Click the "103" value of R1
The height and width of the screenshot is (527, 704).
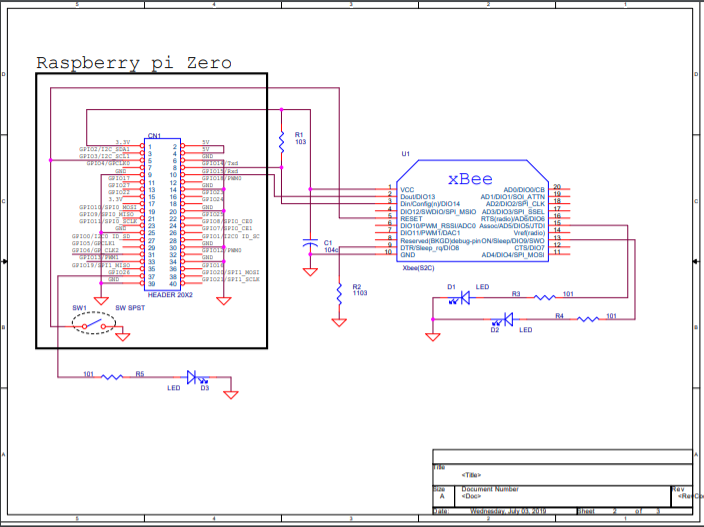coord(300,142)
